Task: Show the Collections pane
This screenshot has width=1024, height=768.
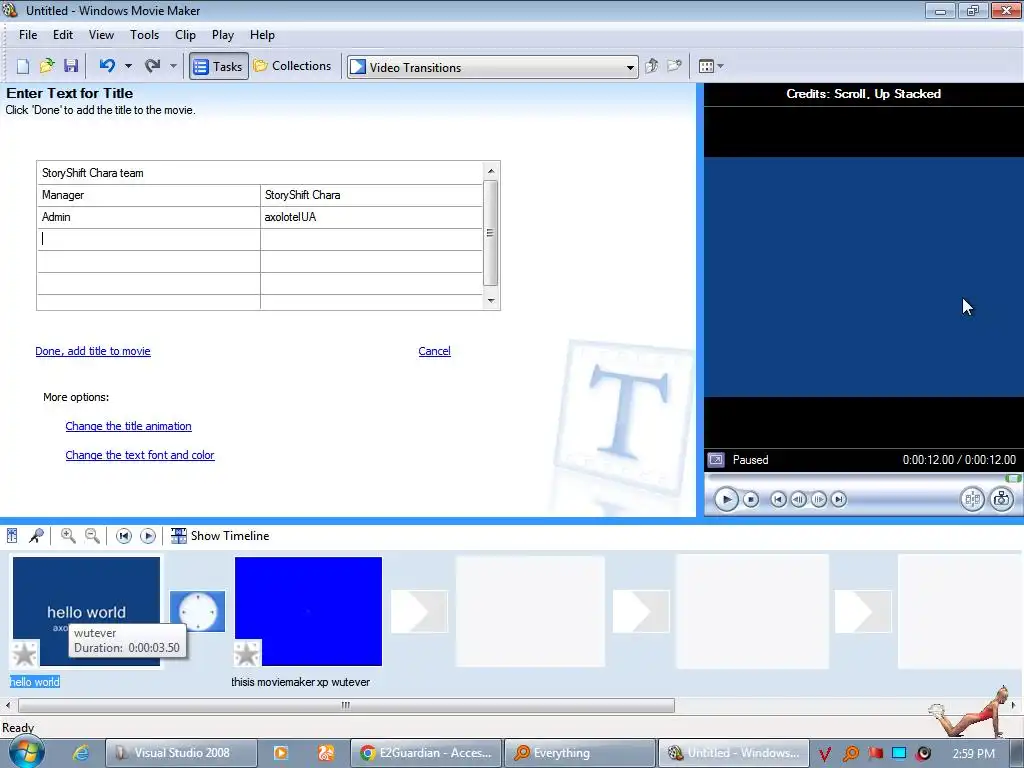Action: [293, 66]
